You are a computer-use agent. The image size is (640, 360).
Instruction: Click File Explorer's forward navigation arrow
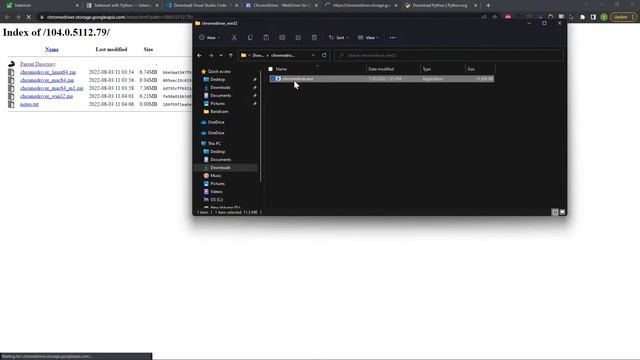tap(211, 56)
